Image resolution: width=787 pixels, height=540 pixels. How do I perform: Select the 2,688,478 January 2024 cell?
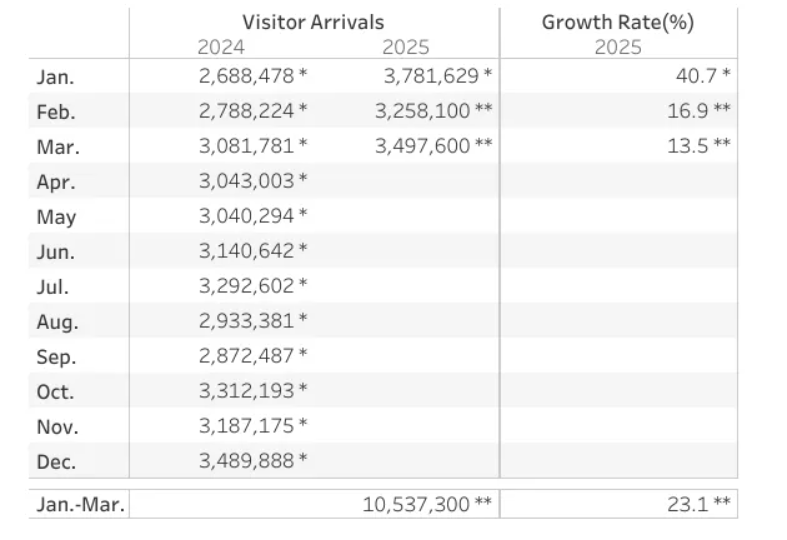(246, 75)
